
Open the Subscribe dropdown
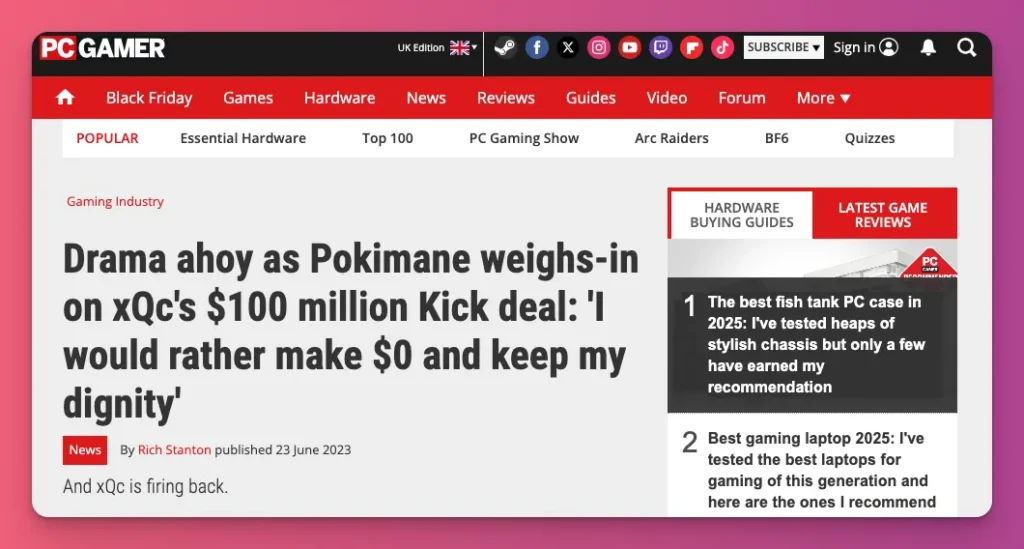(783, 47)
